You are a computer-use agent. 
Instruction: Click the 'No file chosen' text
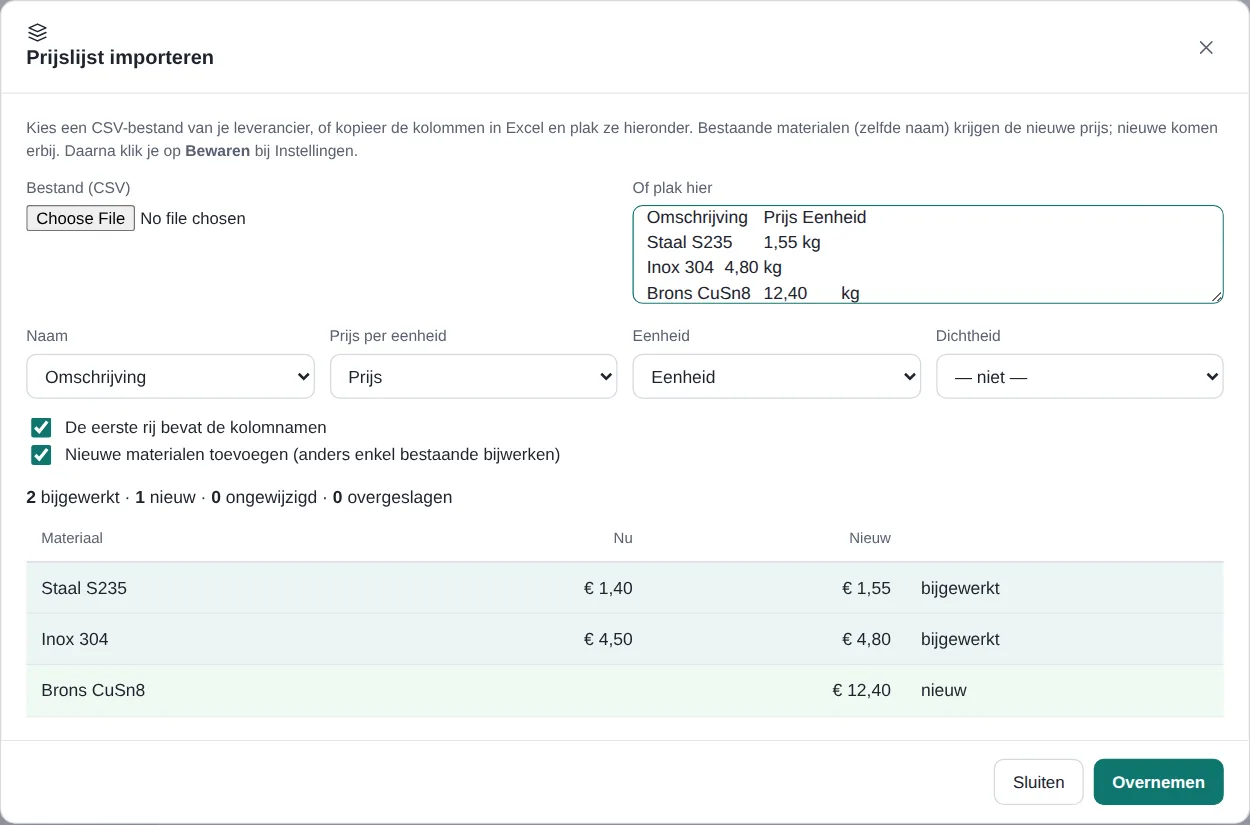tap(193, 218)
